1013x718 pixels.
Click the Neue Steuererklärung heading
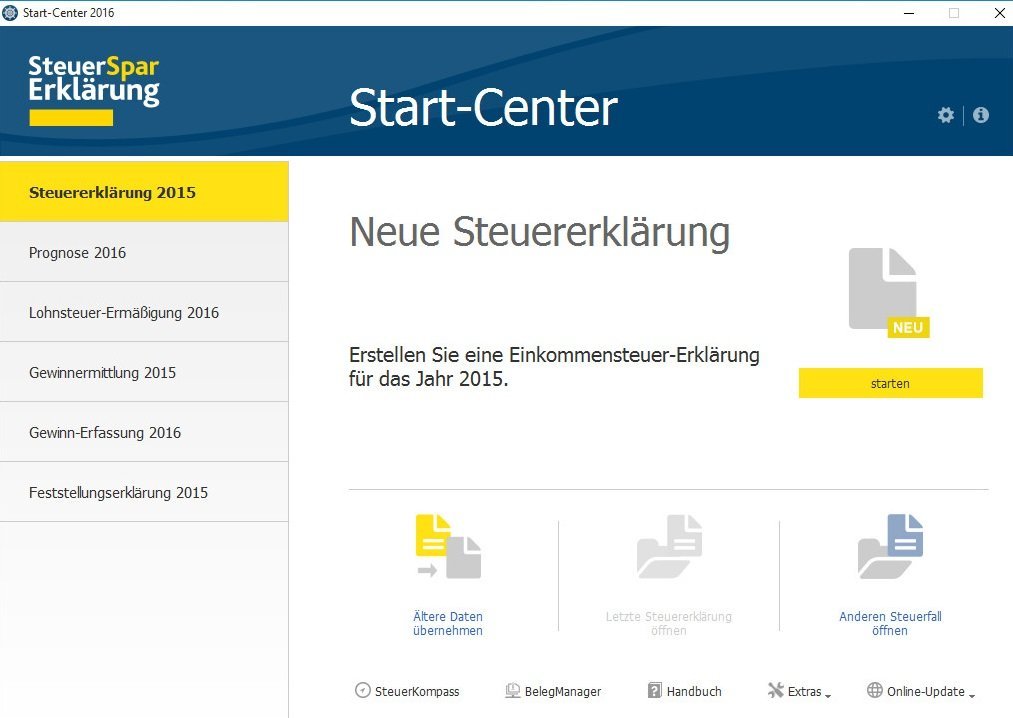click(539, 232)
